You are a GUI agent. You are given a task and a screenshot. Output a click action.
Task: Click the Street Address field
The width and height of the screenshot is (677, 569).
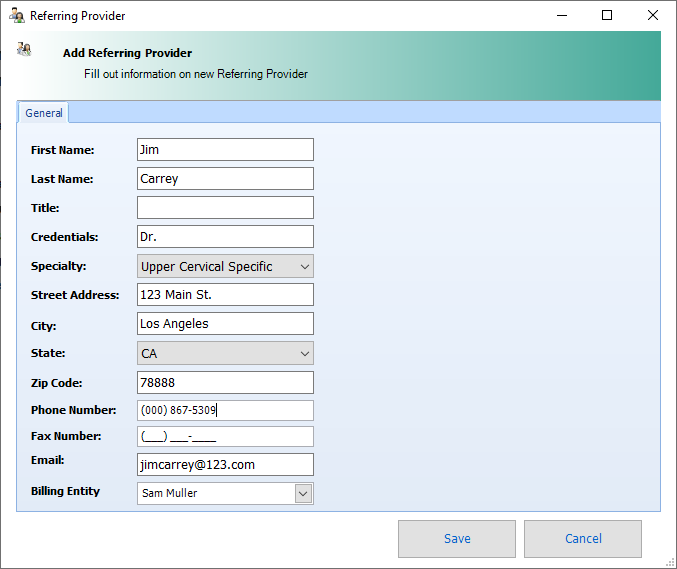point(225,294)
